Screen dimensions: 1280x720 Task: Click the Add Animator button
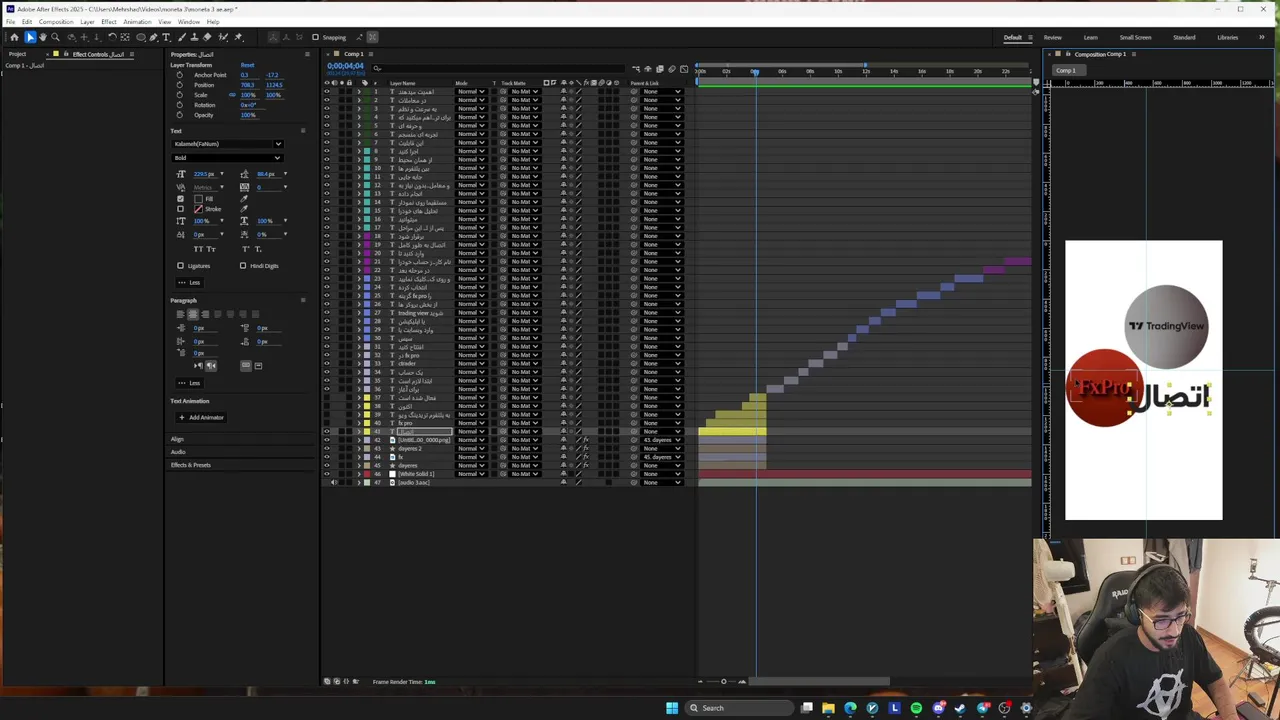(201, 417)
